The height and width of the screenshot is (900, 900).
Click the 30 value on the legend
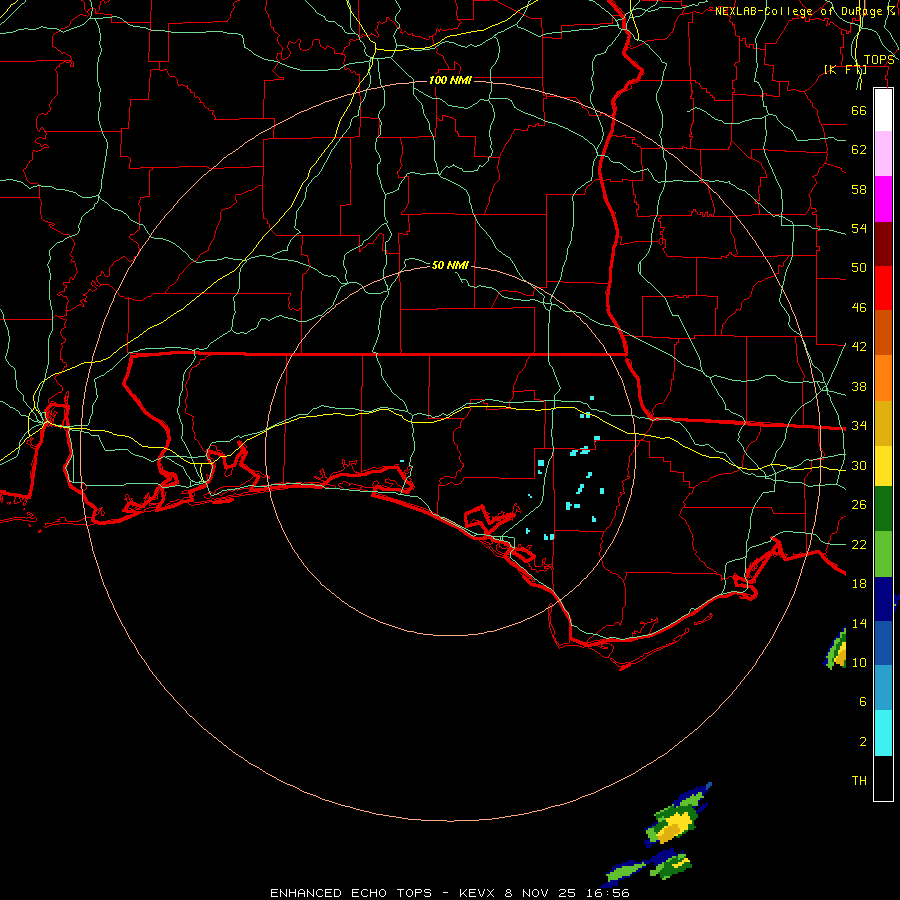click(859, 465)
